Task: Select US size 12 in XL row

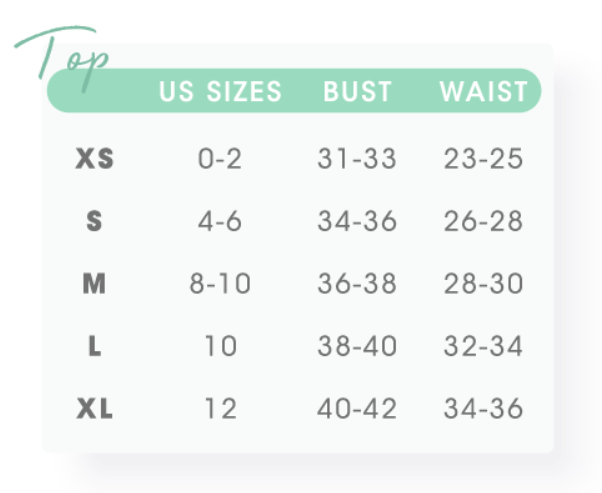Action: point(220,408)
